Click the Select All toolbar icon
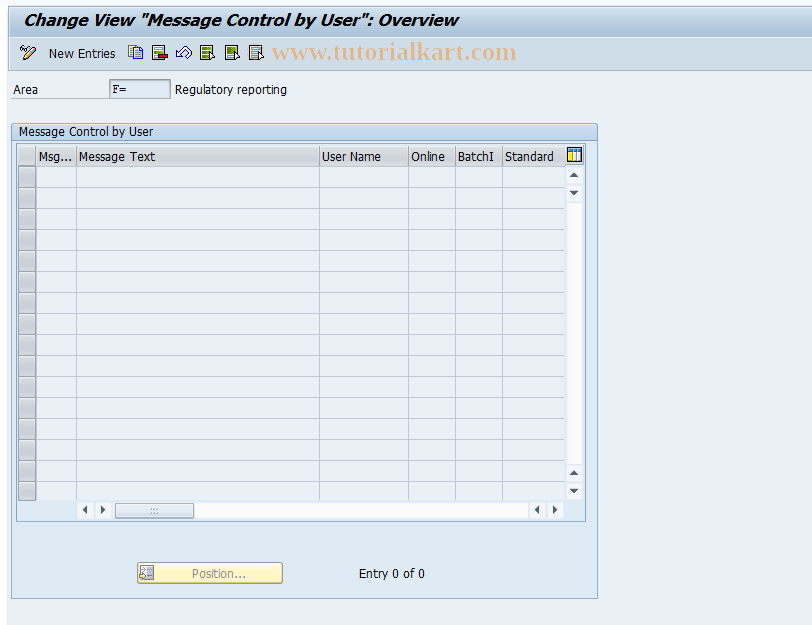The height and width of the screenshot is (625, 812). (208, 53)
